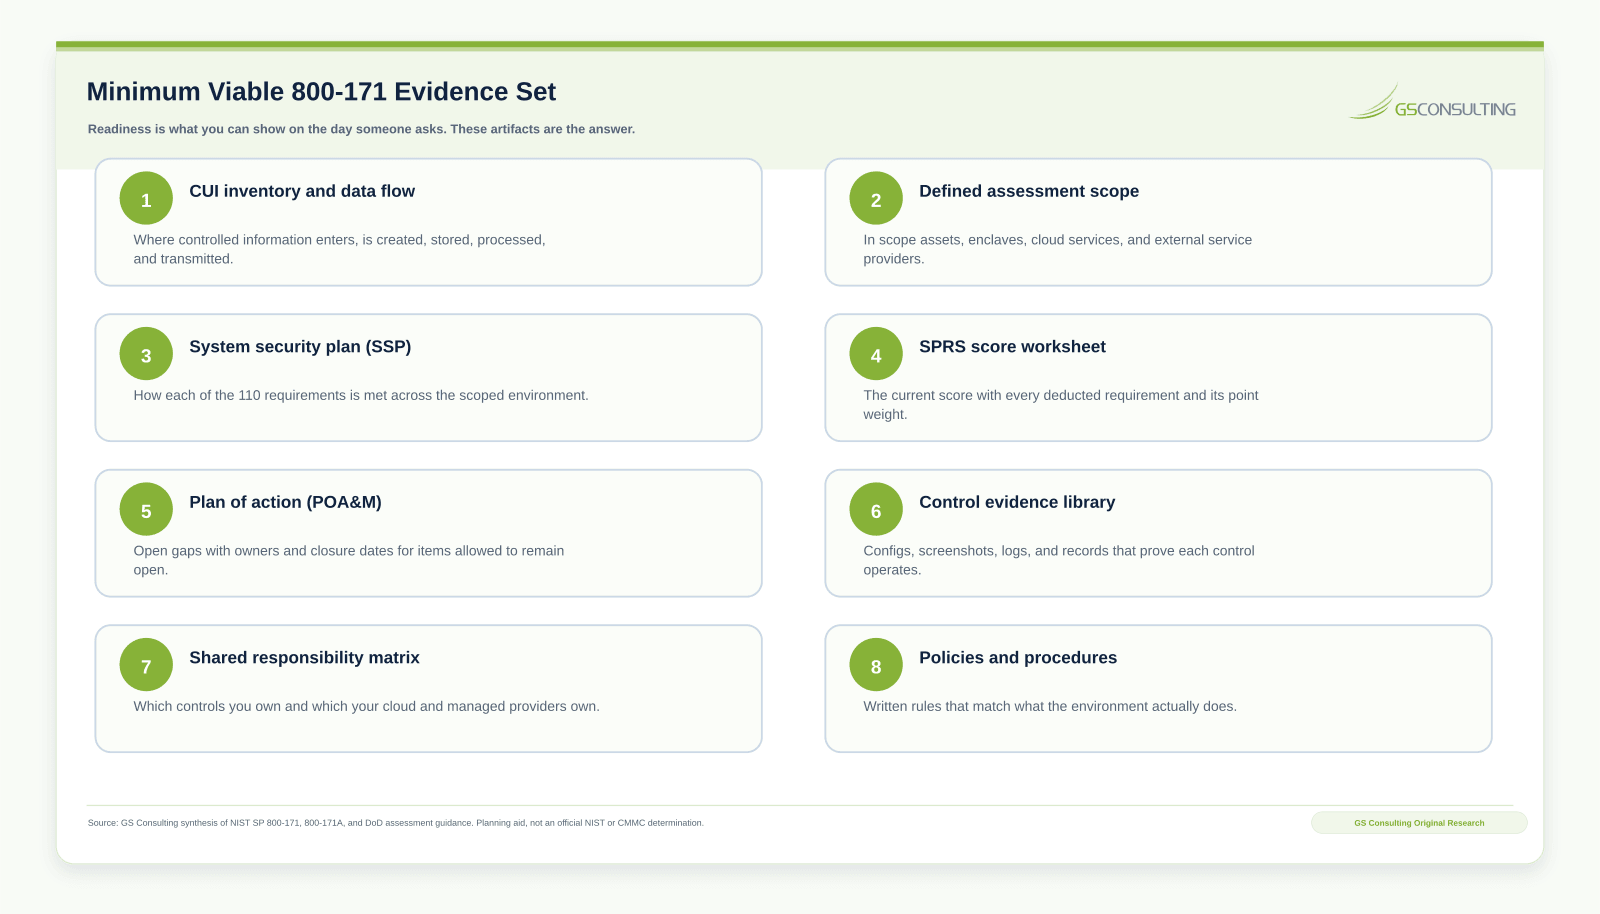Click description 'Written rules that match what the environment'

[x=1050, y=706]
